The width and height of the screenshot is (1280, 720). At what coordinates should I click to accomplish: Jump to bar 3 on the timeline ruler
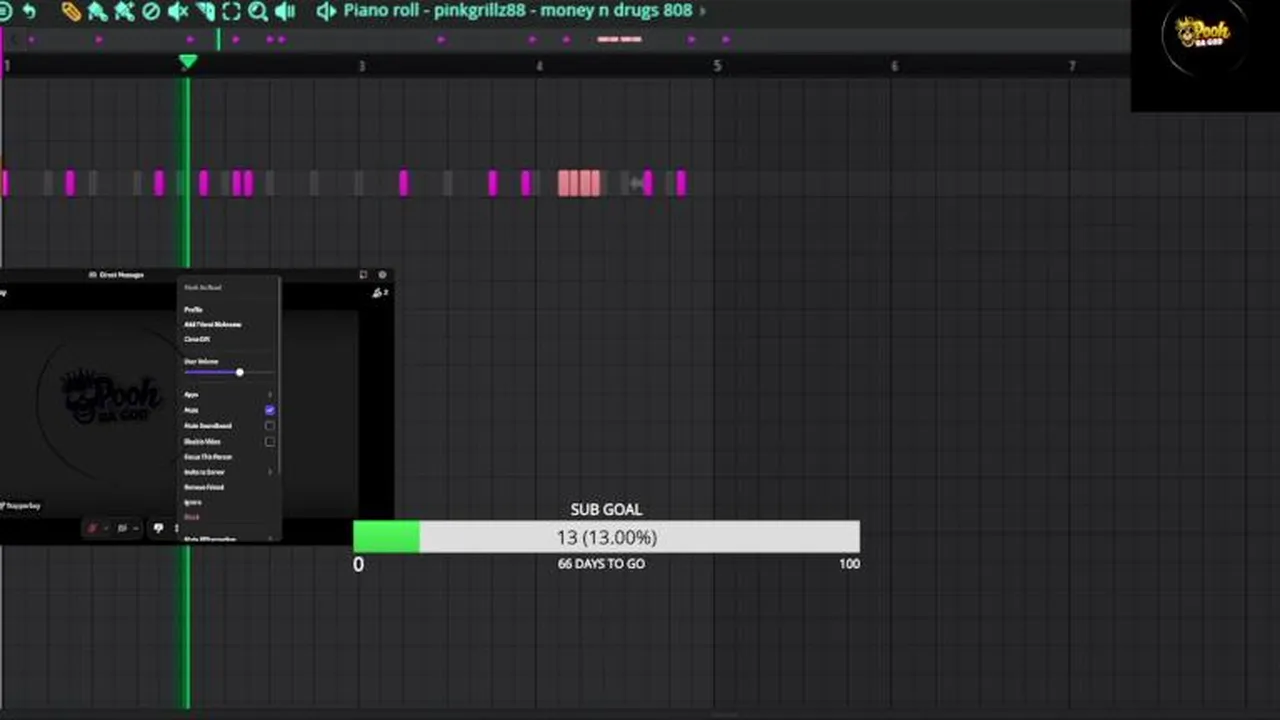(362, 66)
